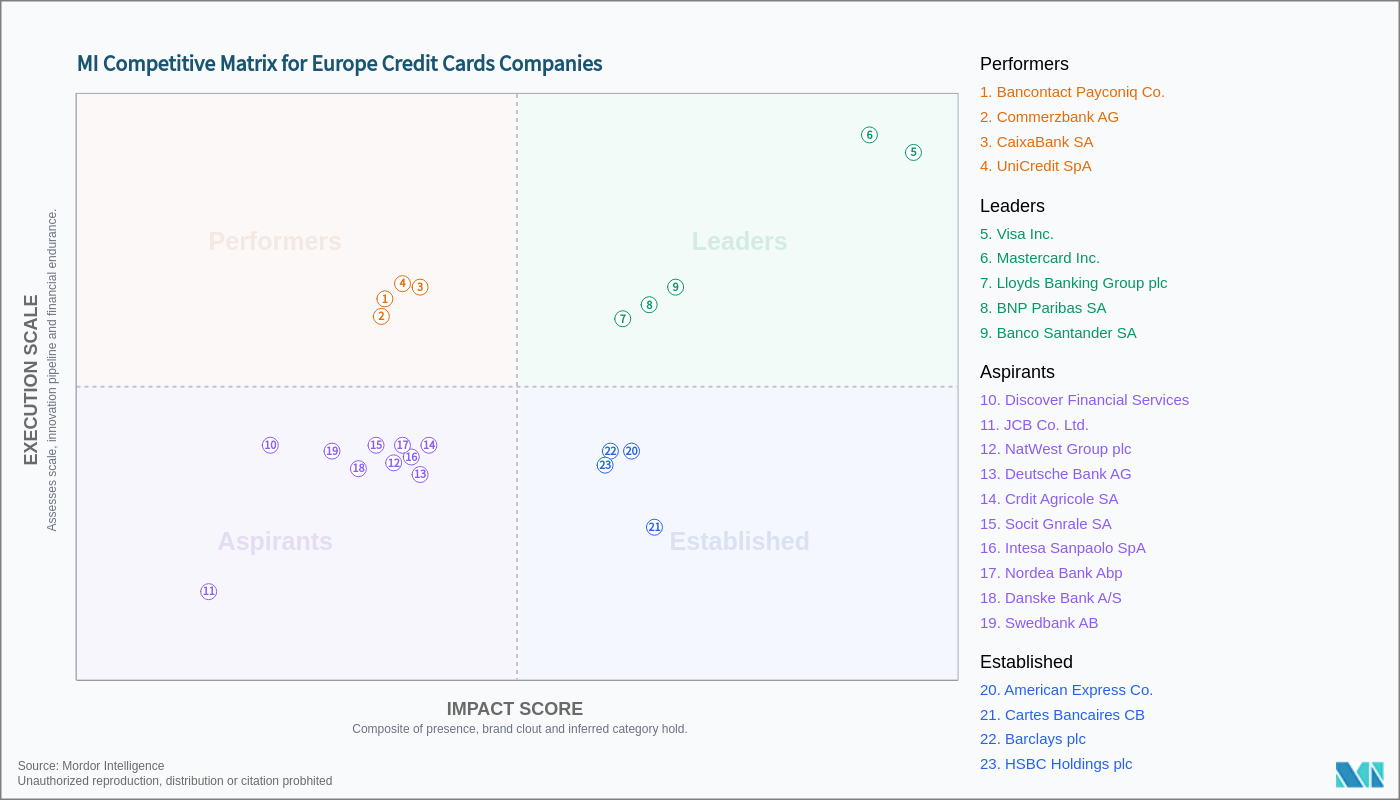Select the Discover marker 10
This screenshot has height=800, width=1400.
coord(270,445)
